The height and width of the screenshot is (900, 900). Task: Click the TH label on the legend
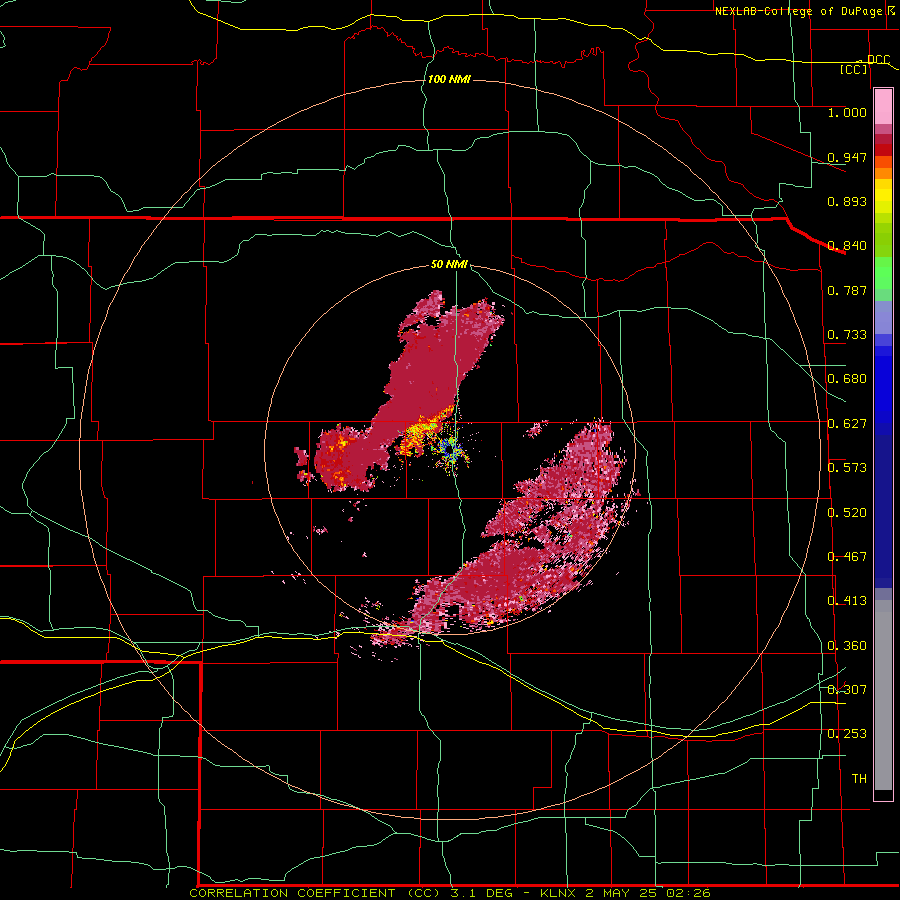click(x=859, y=779)
